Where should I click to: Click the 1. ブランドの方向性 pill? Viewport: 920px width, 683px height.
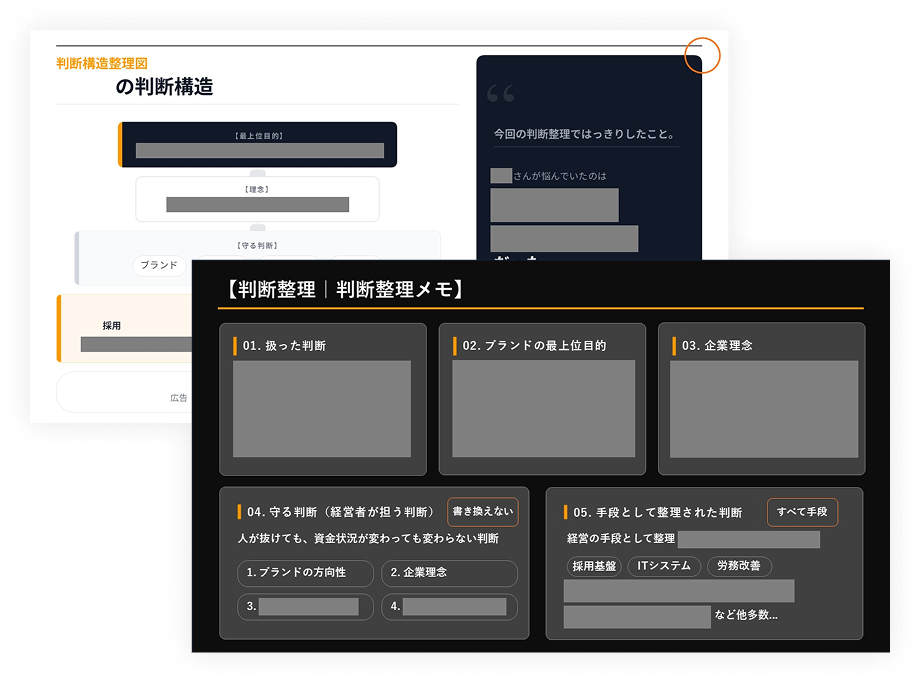tap(305, 573)
